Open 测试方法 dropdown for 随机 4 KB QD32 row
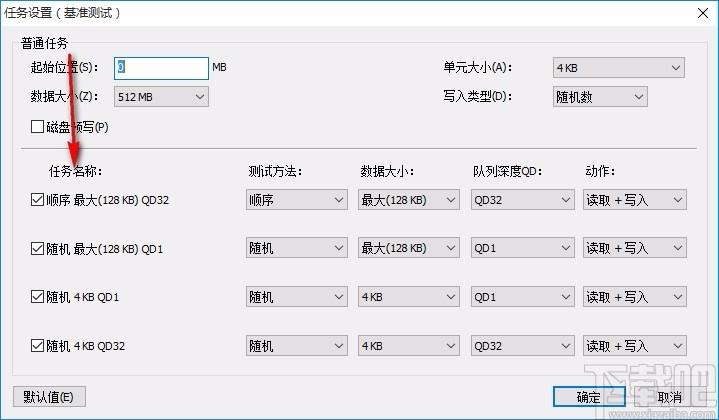This screenshot has width=719, height=420. pos(297,346)
